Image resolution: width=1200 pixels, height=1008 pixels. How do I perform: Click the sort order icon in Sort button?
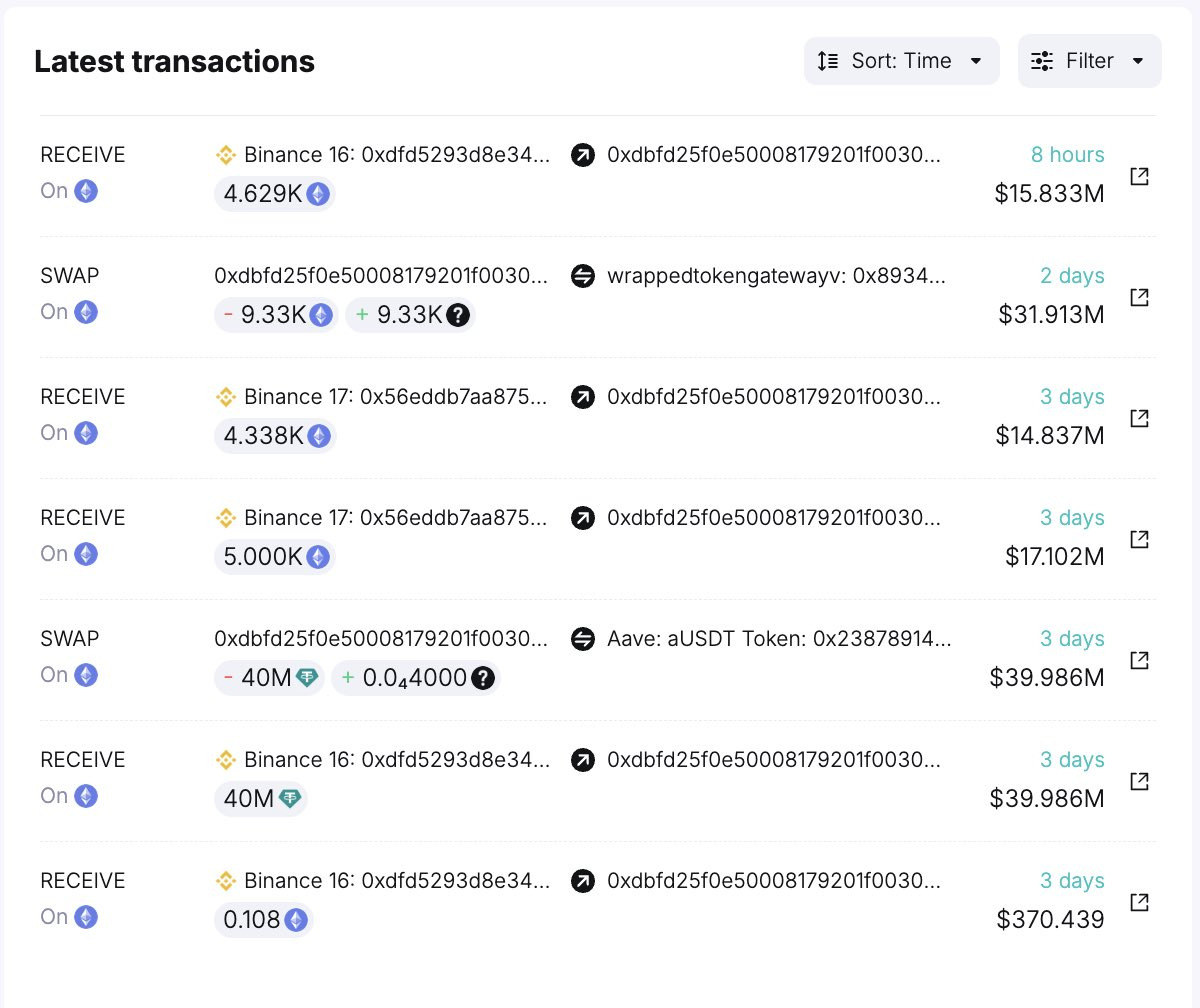pos(828,61)
